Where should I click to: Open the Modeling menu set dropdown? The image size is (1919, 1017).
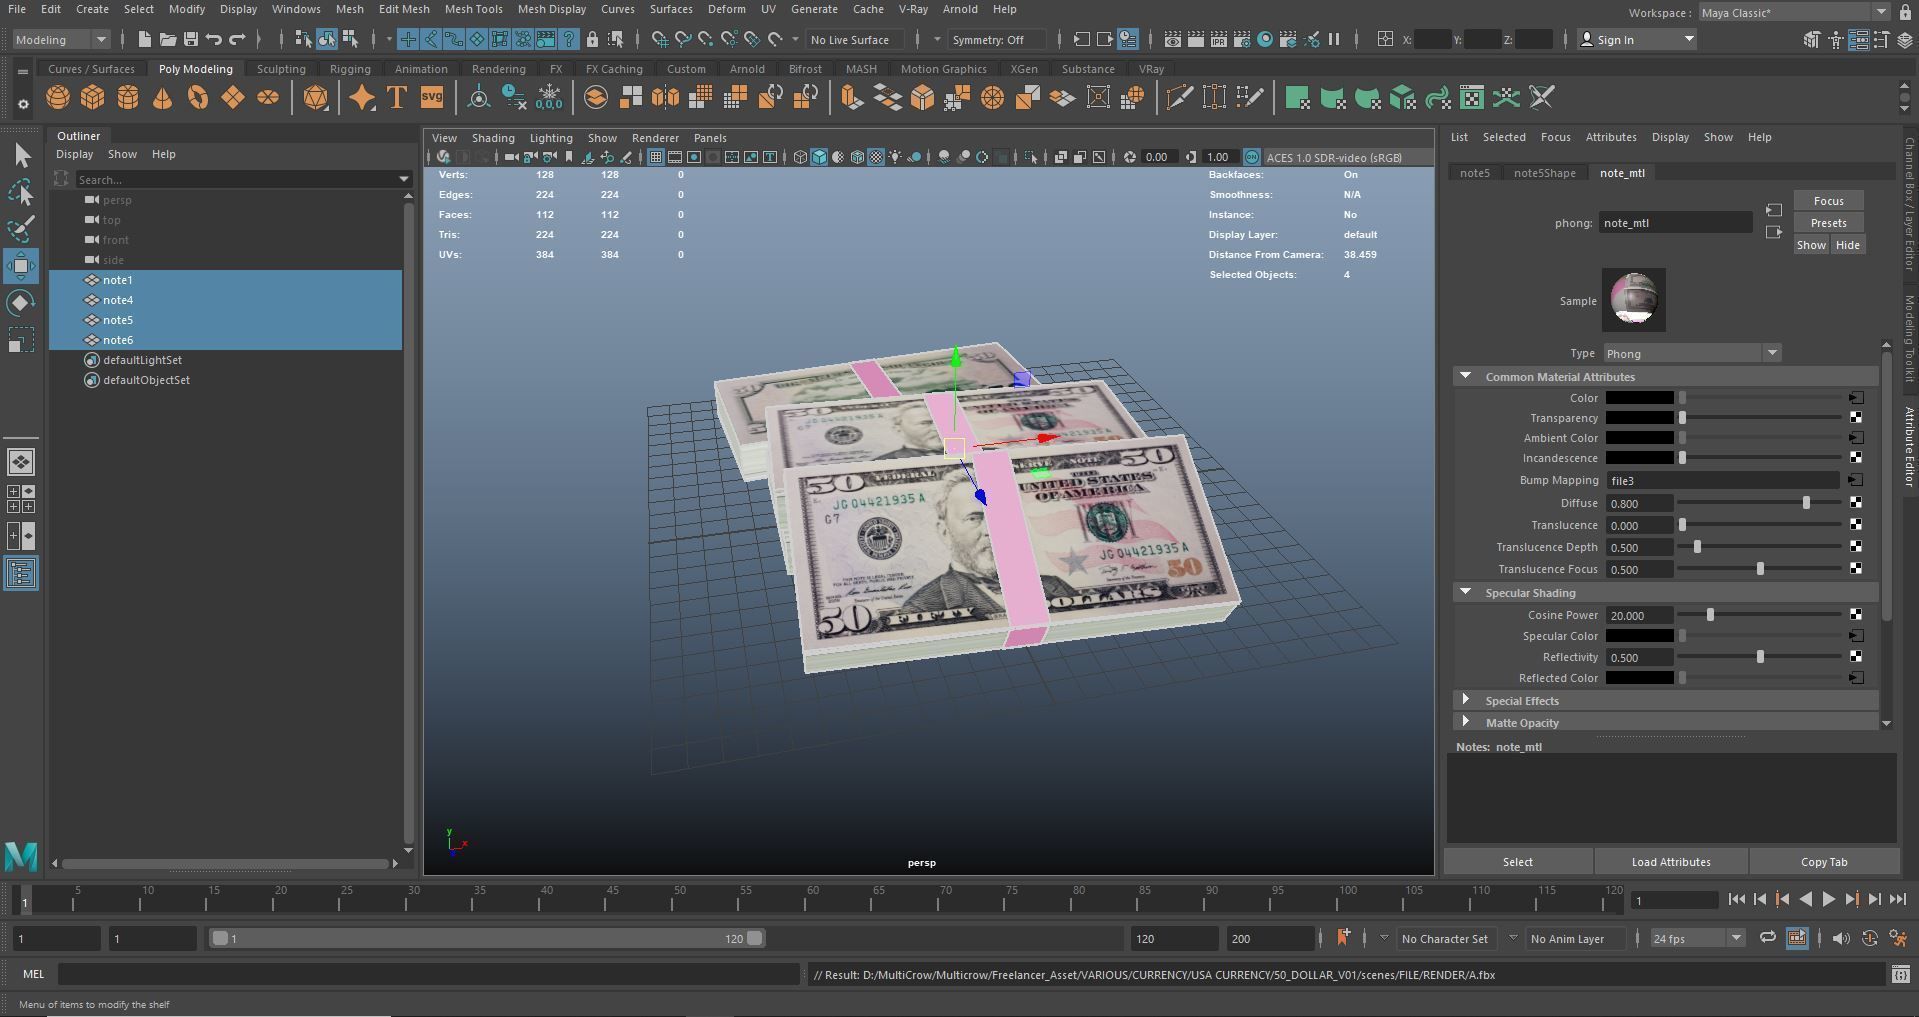tap(61, 39)
